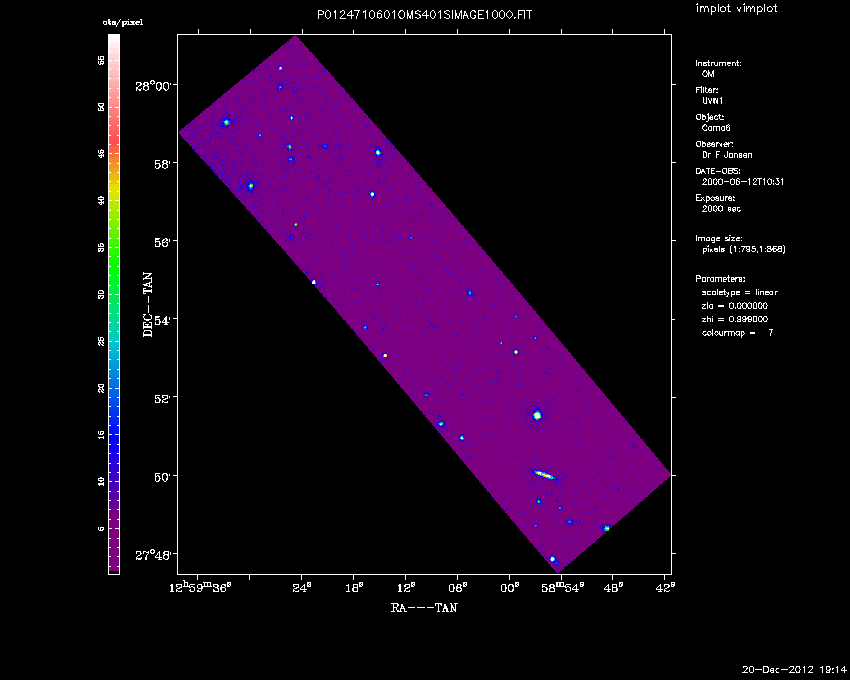The image size is (850, 680).
Task: Click the 'scaletype = linear' parameter
Action: tap(739, 292)
